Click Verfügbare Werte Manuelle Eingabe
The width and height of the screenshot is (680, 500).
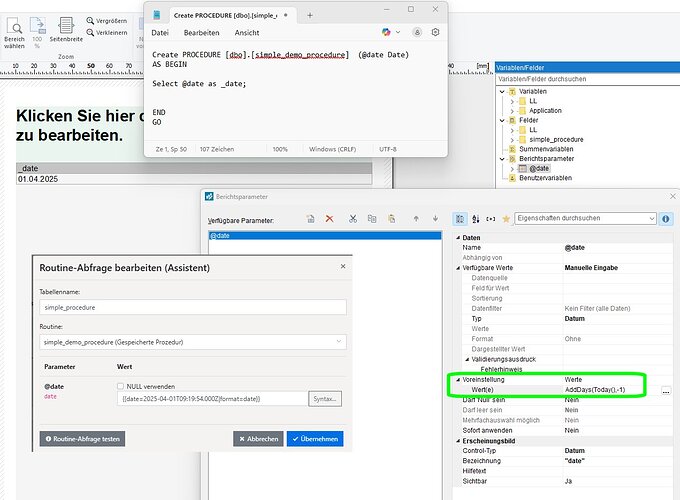(x=591, y=268)
